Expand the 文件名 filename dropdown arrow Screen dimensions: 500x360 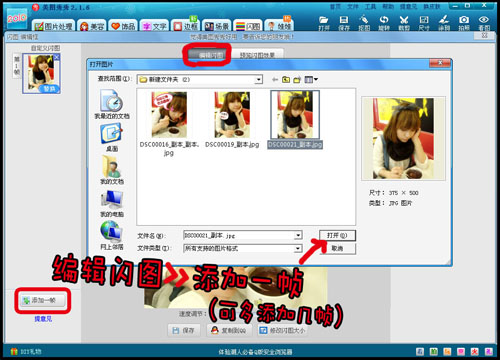(x=298, y=235)
